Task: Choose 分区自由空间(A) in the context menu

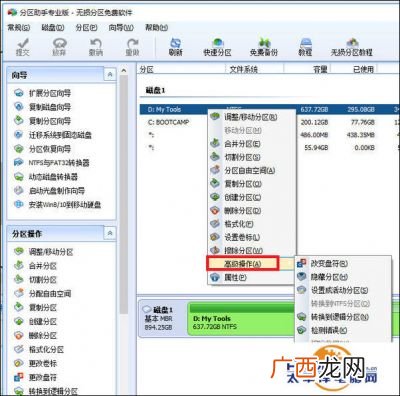Action: pyautogui.click(x=252, y=170)
